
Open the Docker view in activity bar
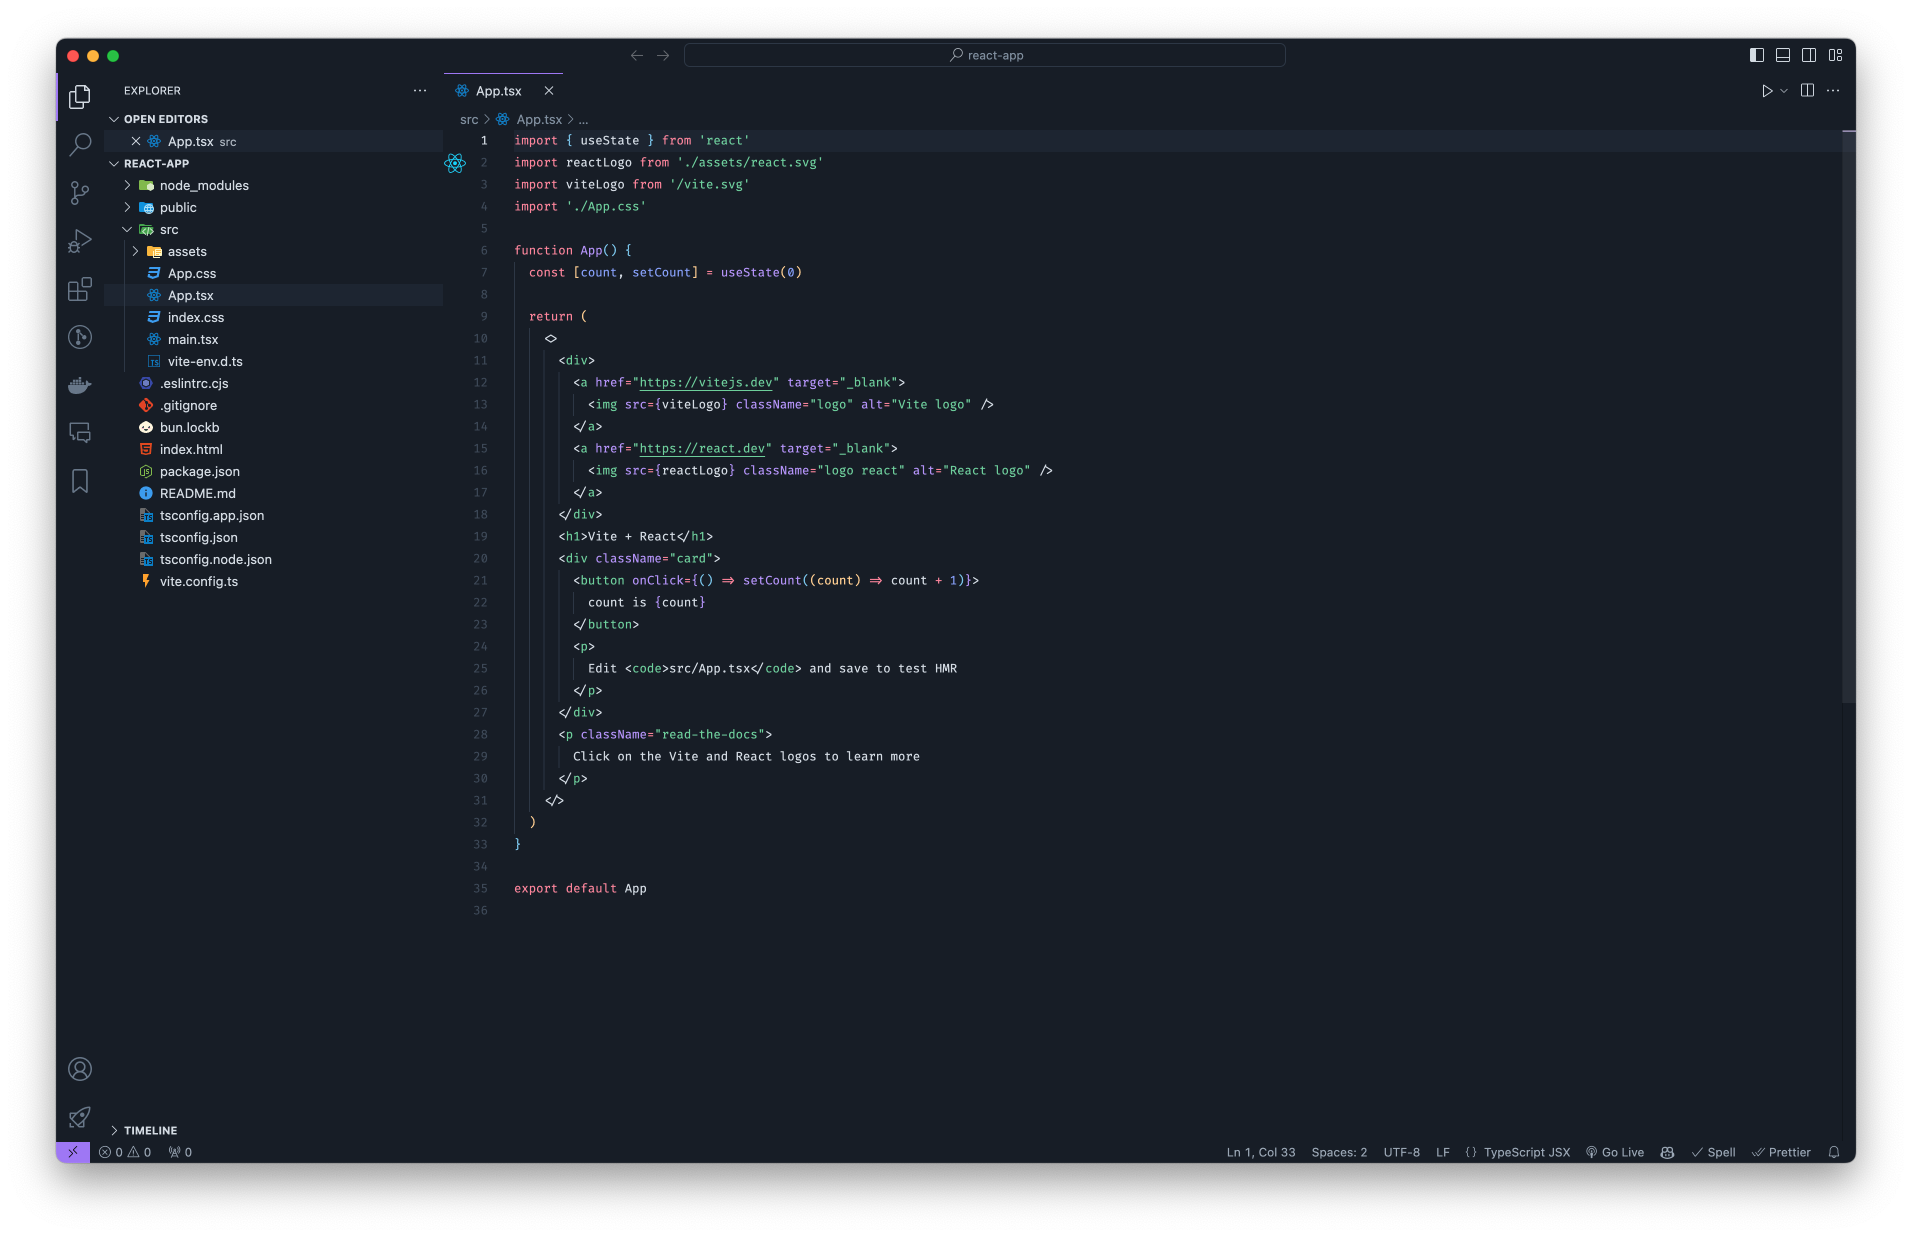click(80, 385)
